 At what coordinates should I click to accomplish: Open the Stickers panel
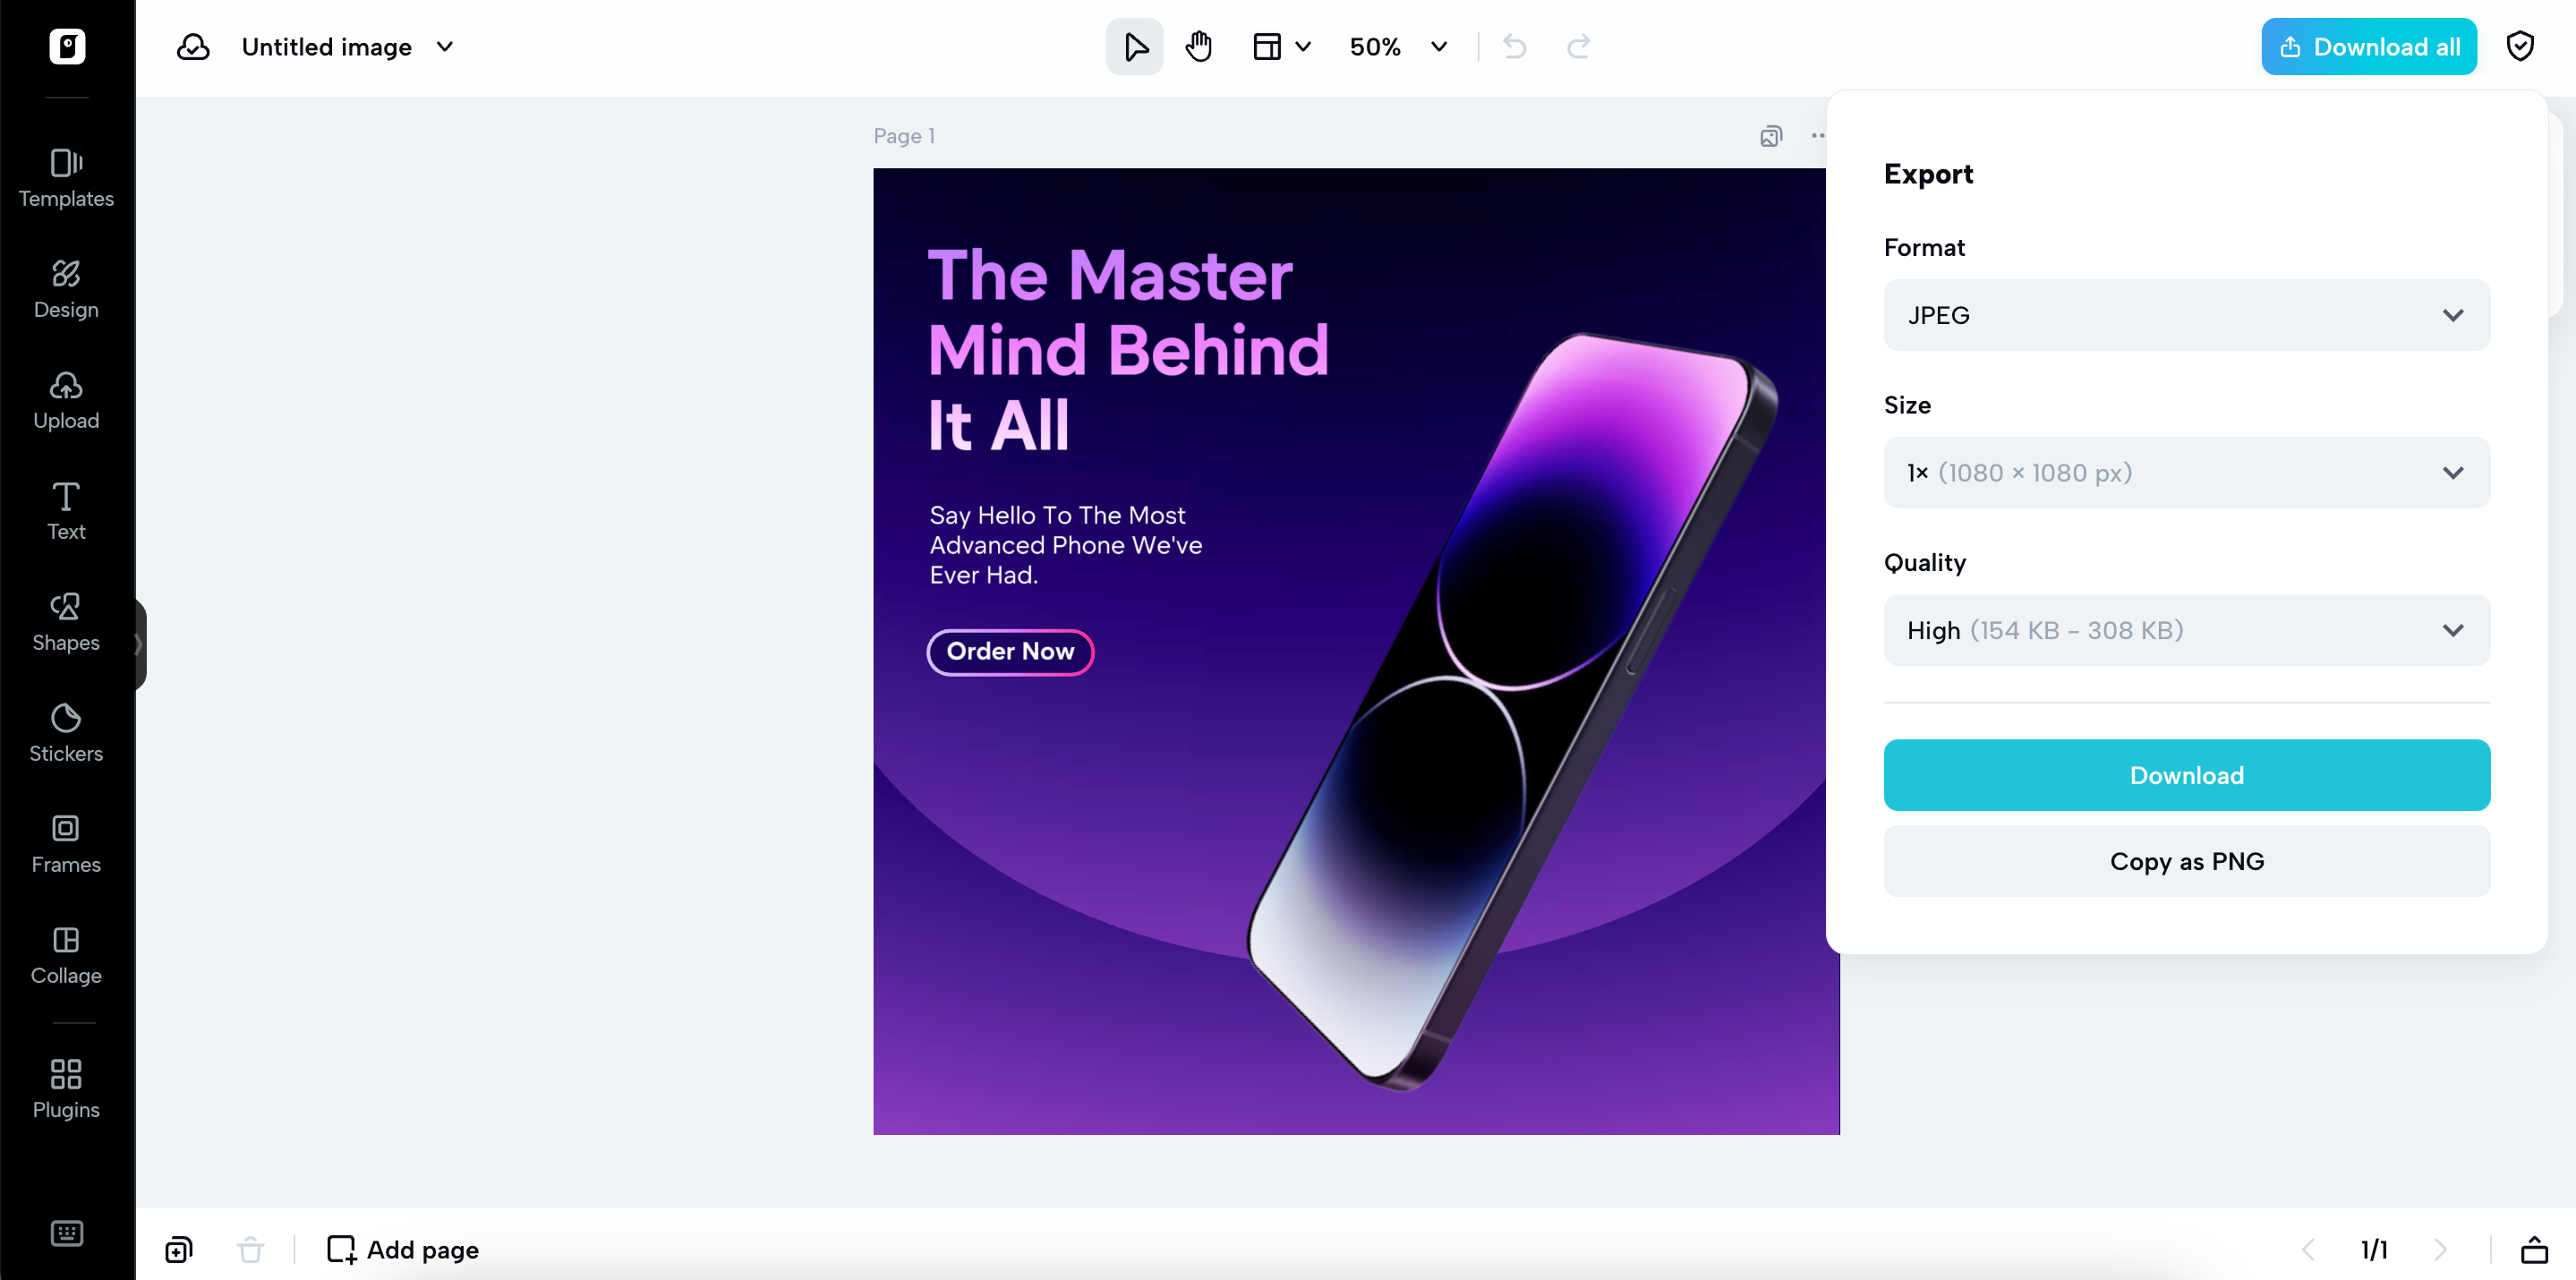click(66, 733)
